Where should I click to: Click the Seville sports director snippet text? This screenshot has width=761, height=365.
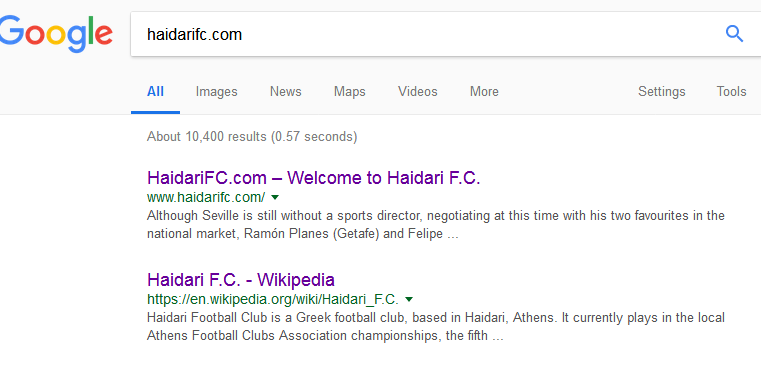[x=436, y=225]
